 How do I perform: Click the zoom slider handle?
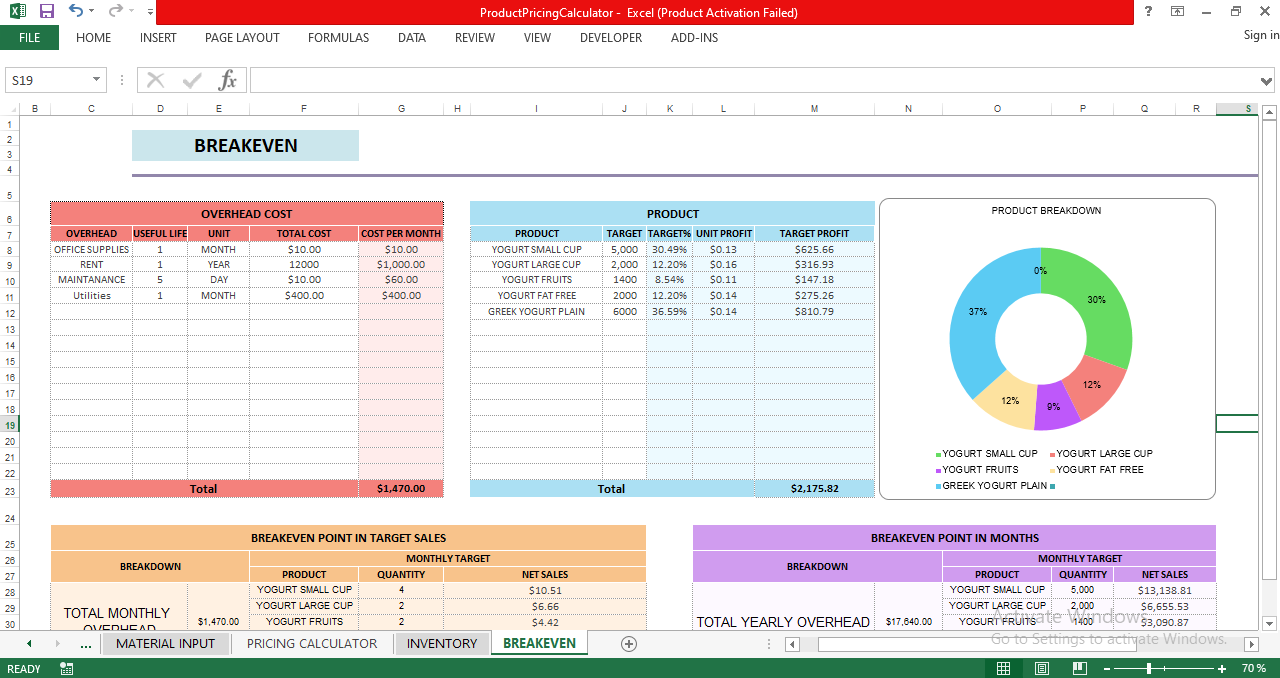coord(1150,668)
